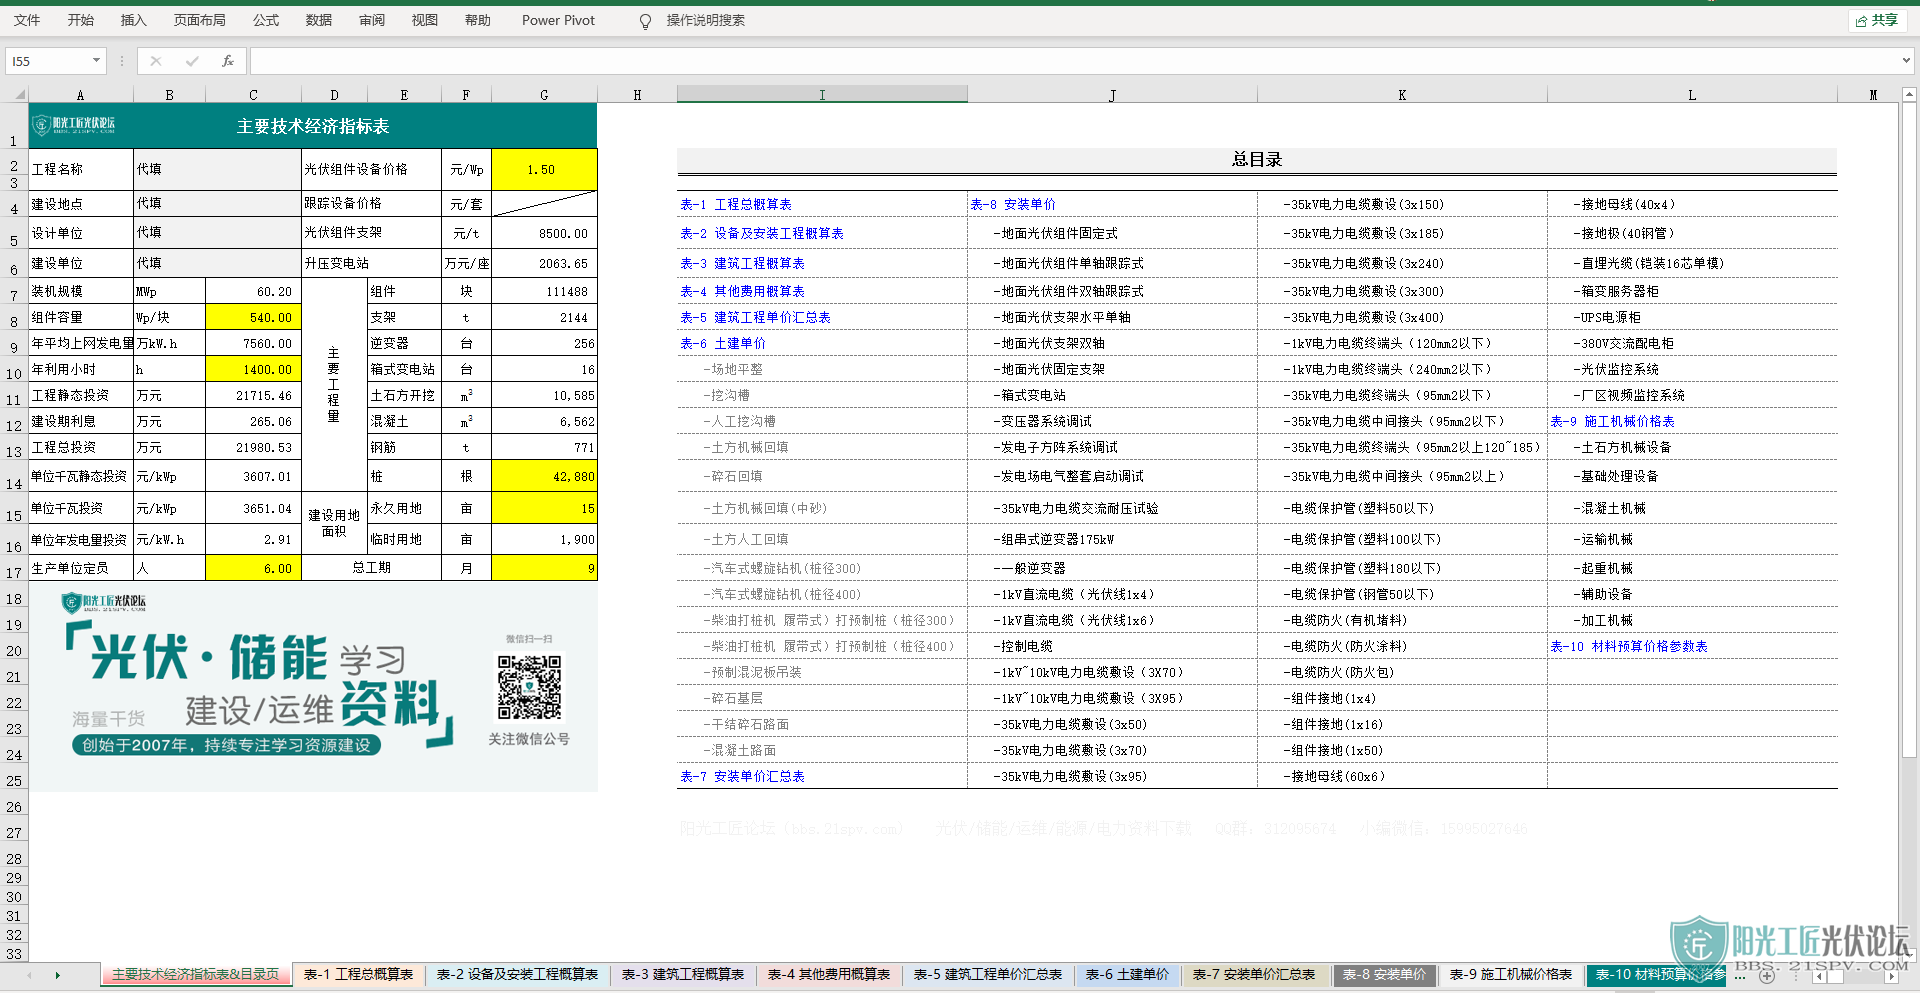
Task: Follow the 表-2 设备及安装工程概算表 link
Action: pyautogui.click(x=762, y=233)
